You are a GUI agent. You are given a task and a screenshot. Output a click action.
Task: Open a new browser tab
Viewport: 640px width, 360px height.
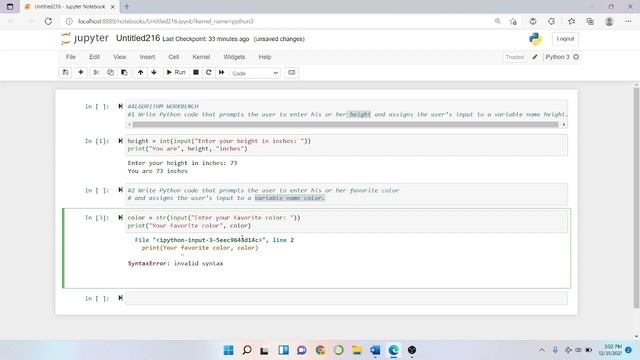click(127, 7)
